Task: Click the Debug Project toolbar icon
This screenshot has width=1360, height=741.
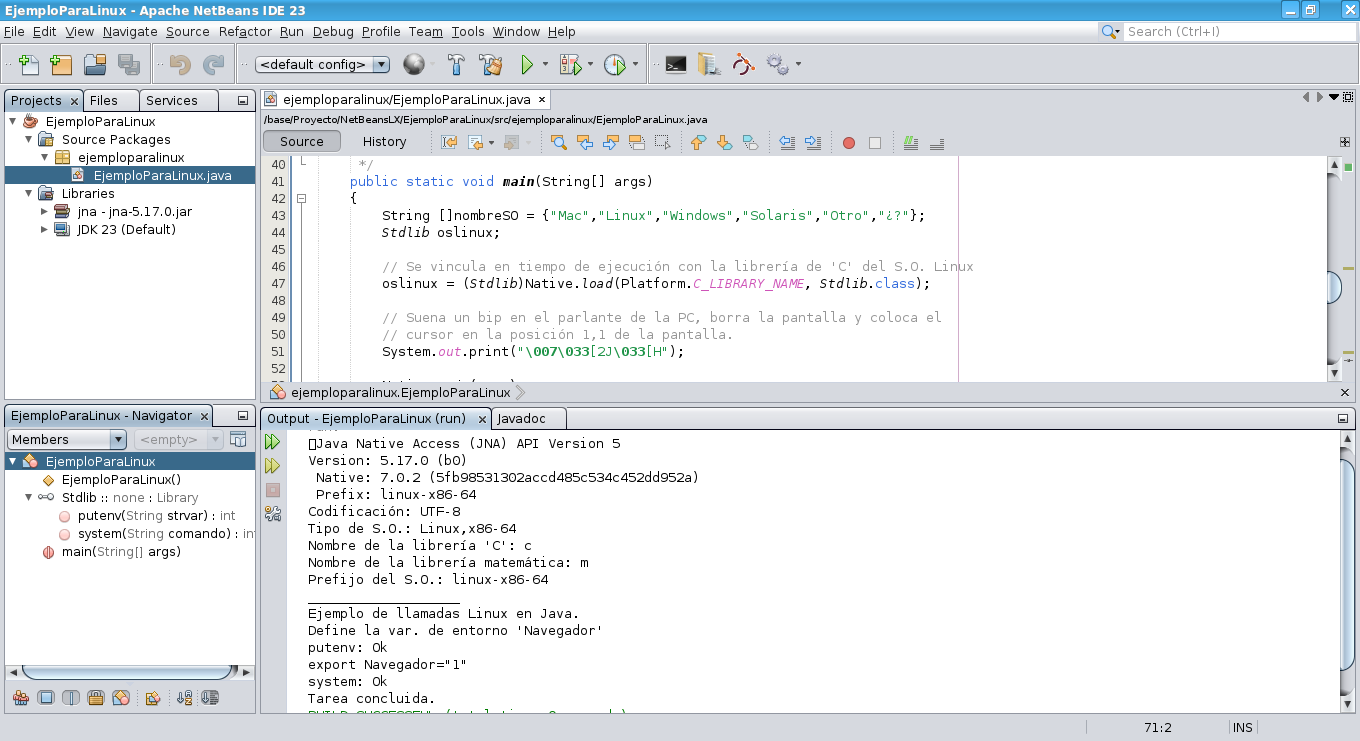Action: click(570, 65)
